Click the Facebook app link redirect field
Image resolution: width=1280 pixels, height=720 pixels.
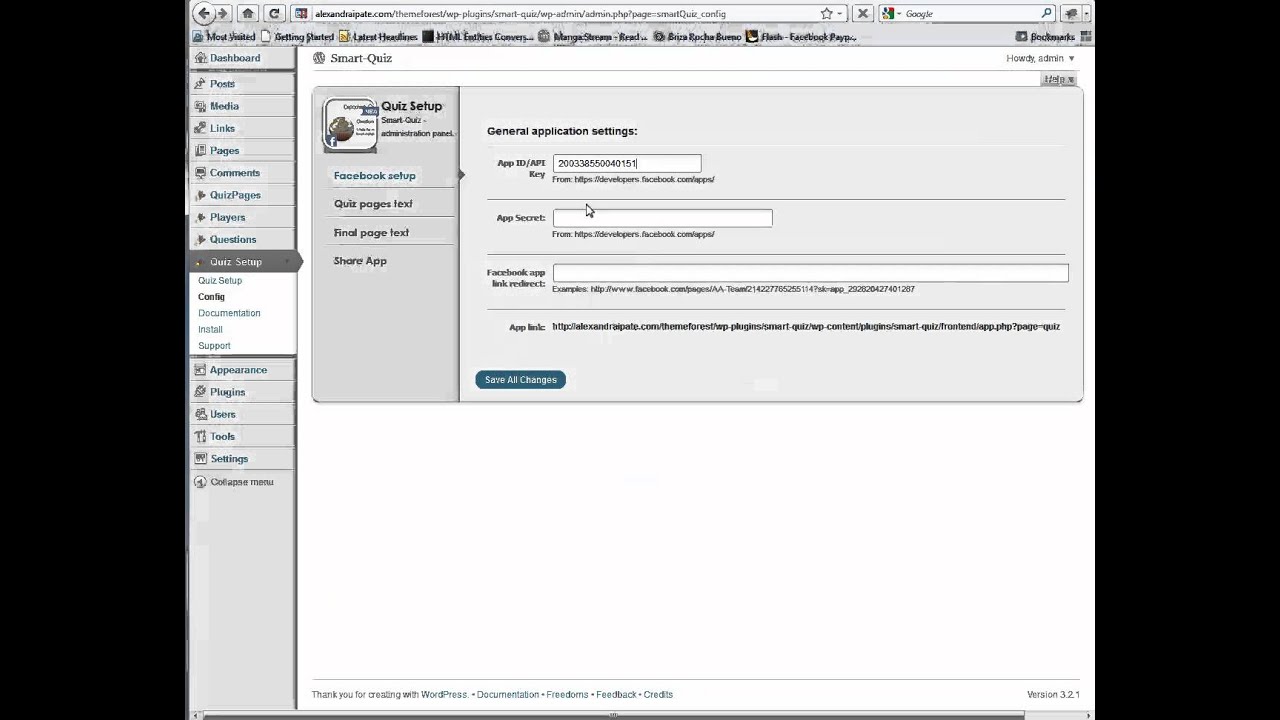click(810, 273)
